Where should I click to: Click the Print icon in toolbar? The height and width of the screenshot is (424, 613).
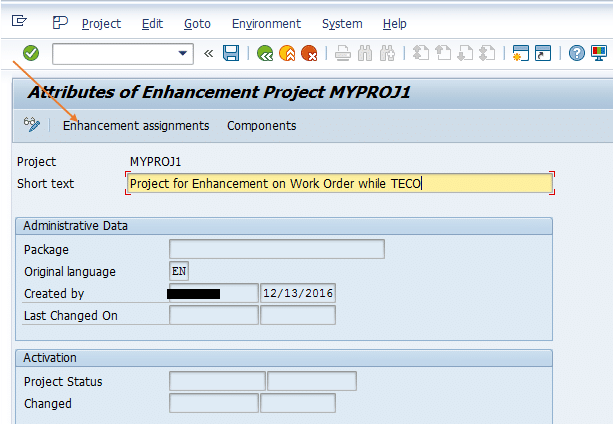(342, 53)
